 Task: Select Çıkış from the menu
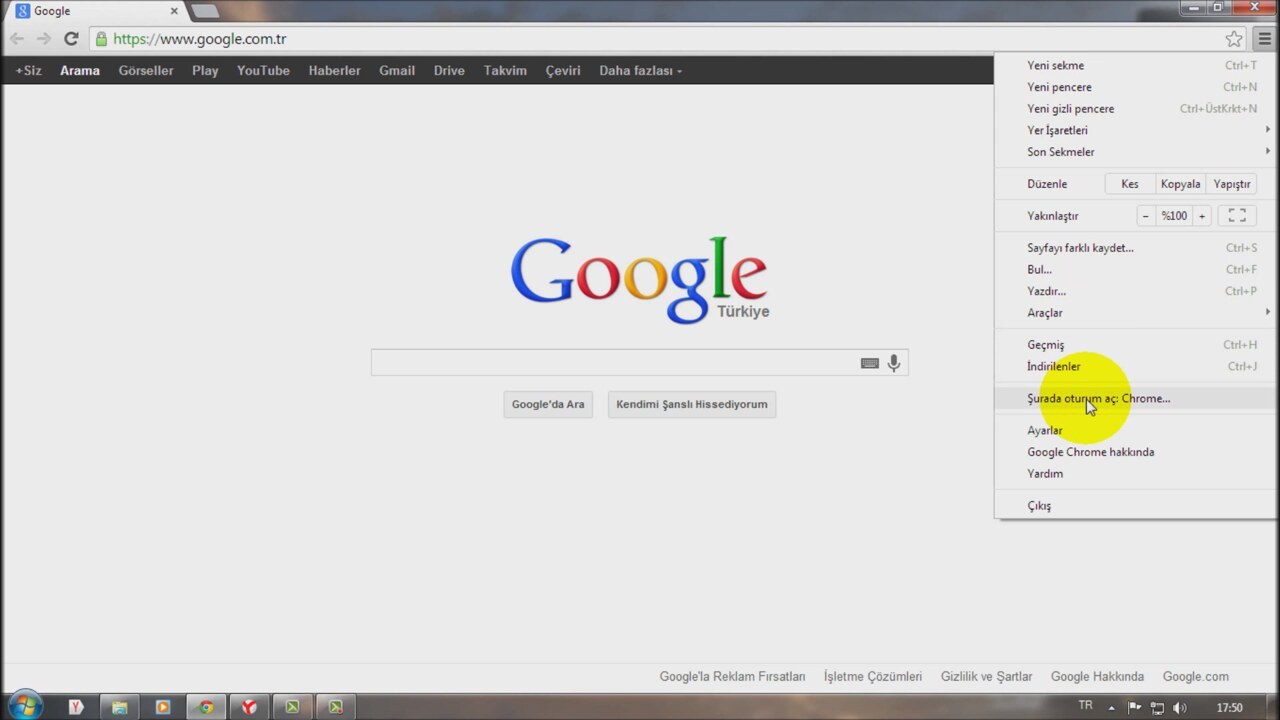pyautogui.click(x=1135, y=506)
